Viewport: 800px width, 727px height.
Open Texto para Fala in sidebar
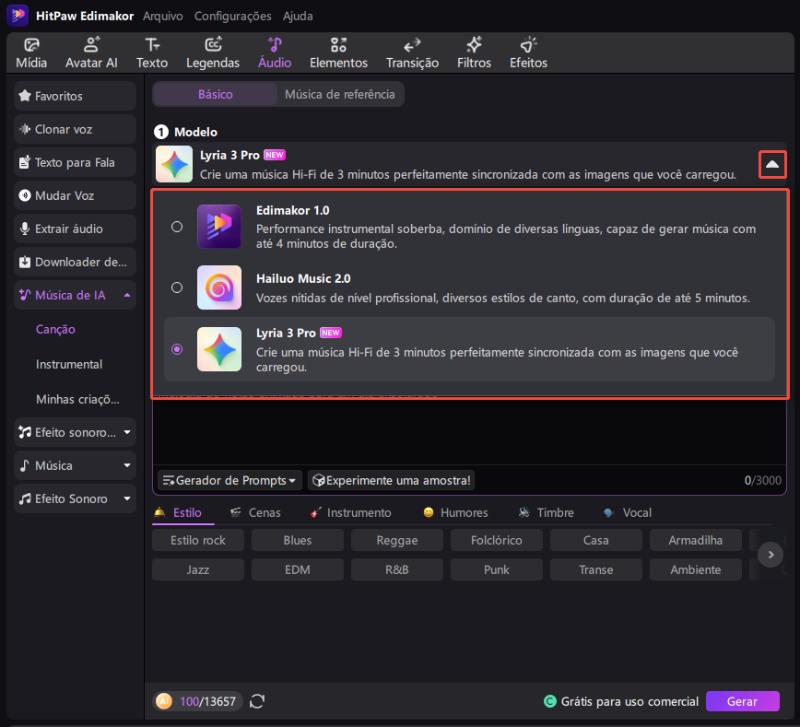tap(75, 162)
